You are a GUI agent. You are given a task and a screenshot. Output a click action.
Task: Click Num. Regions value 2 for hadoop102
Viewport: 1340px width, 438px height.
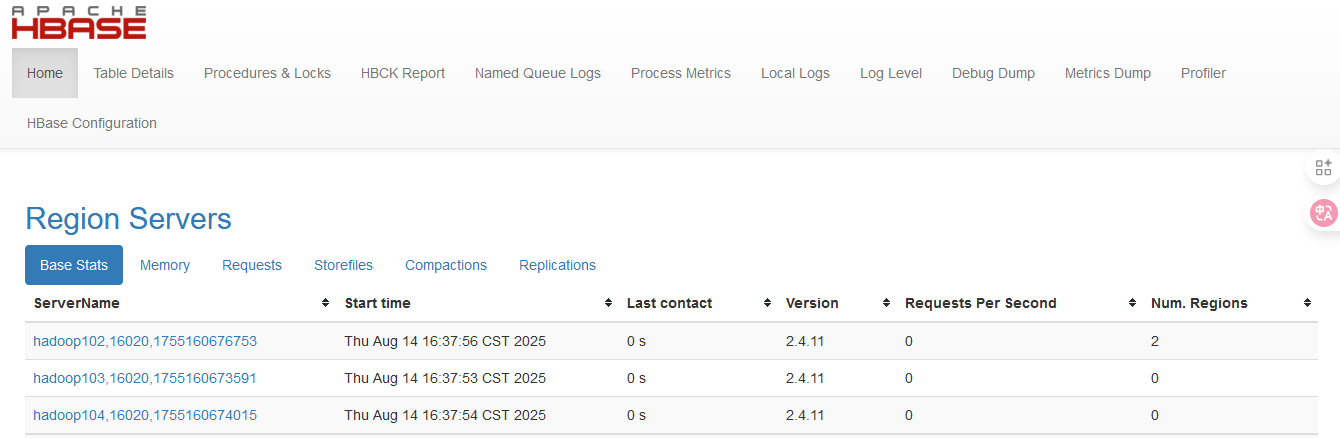pyautogui.click(x=1155, y=341)
